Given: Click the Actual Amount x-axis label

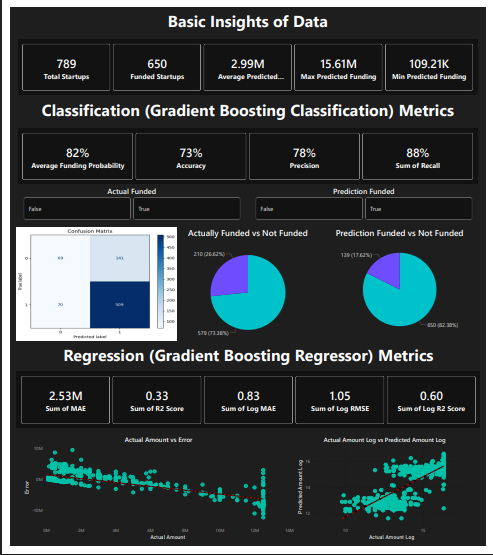Looking at the screenshot, I should click(168, 537).
